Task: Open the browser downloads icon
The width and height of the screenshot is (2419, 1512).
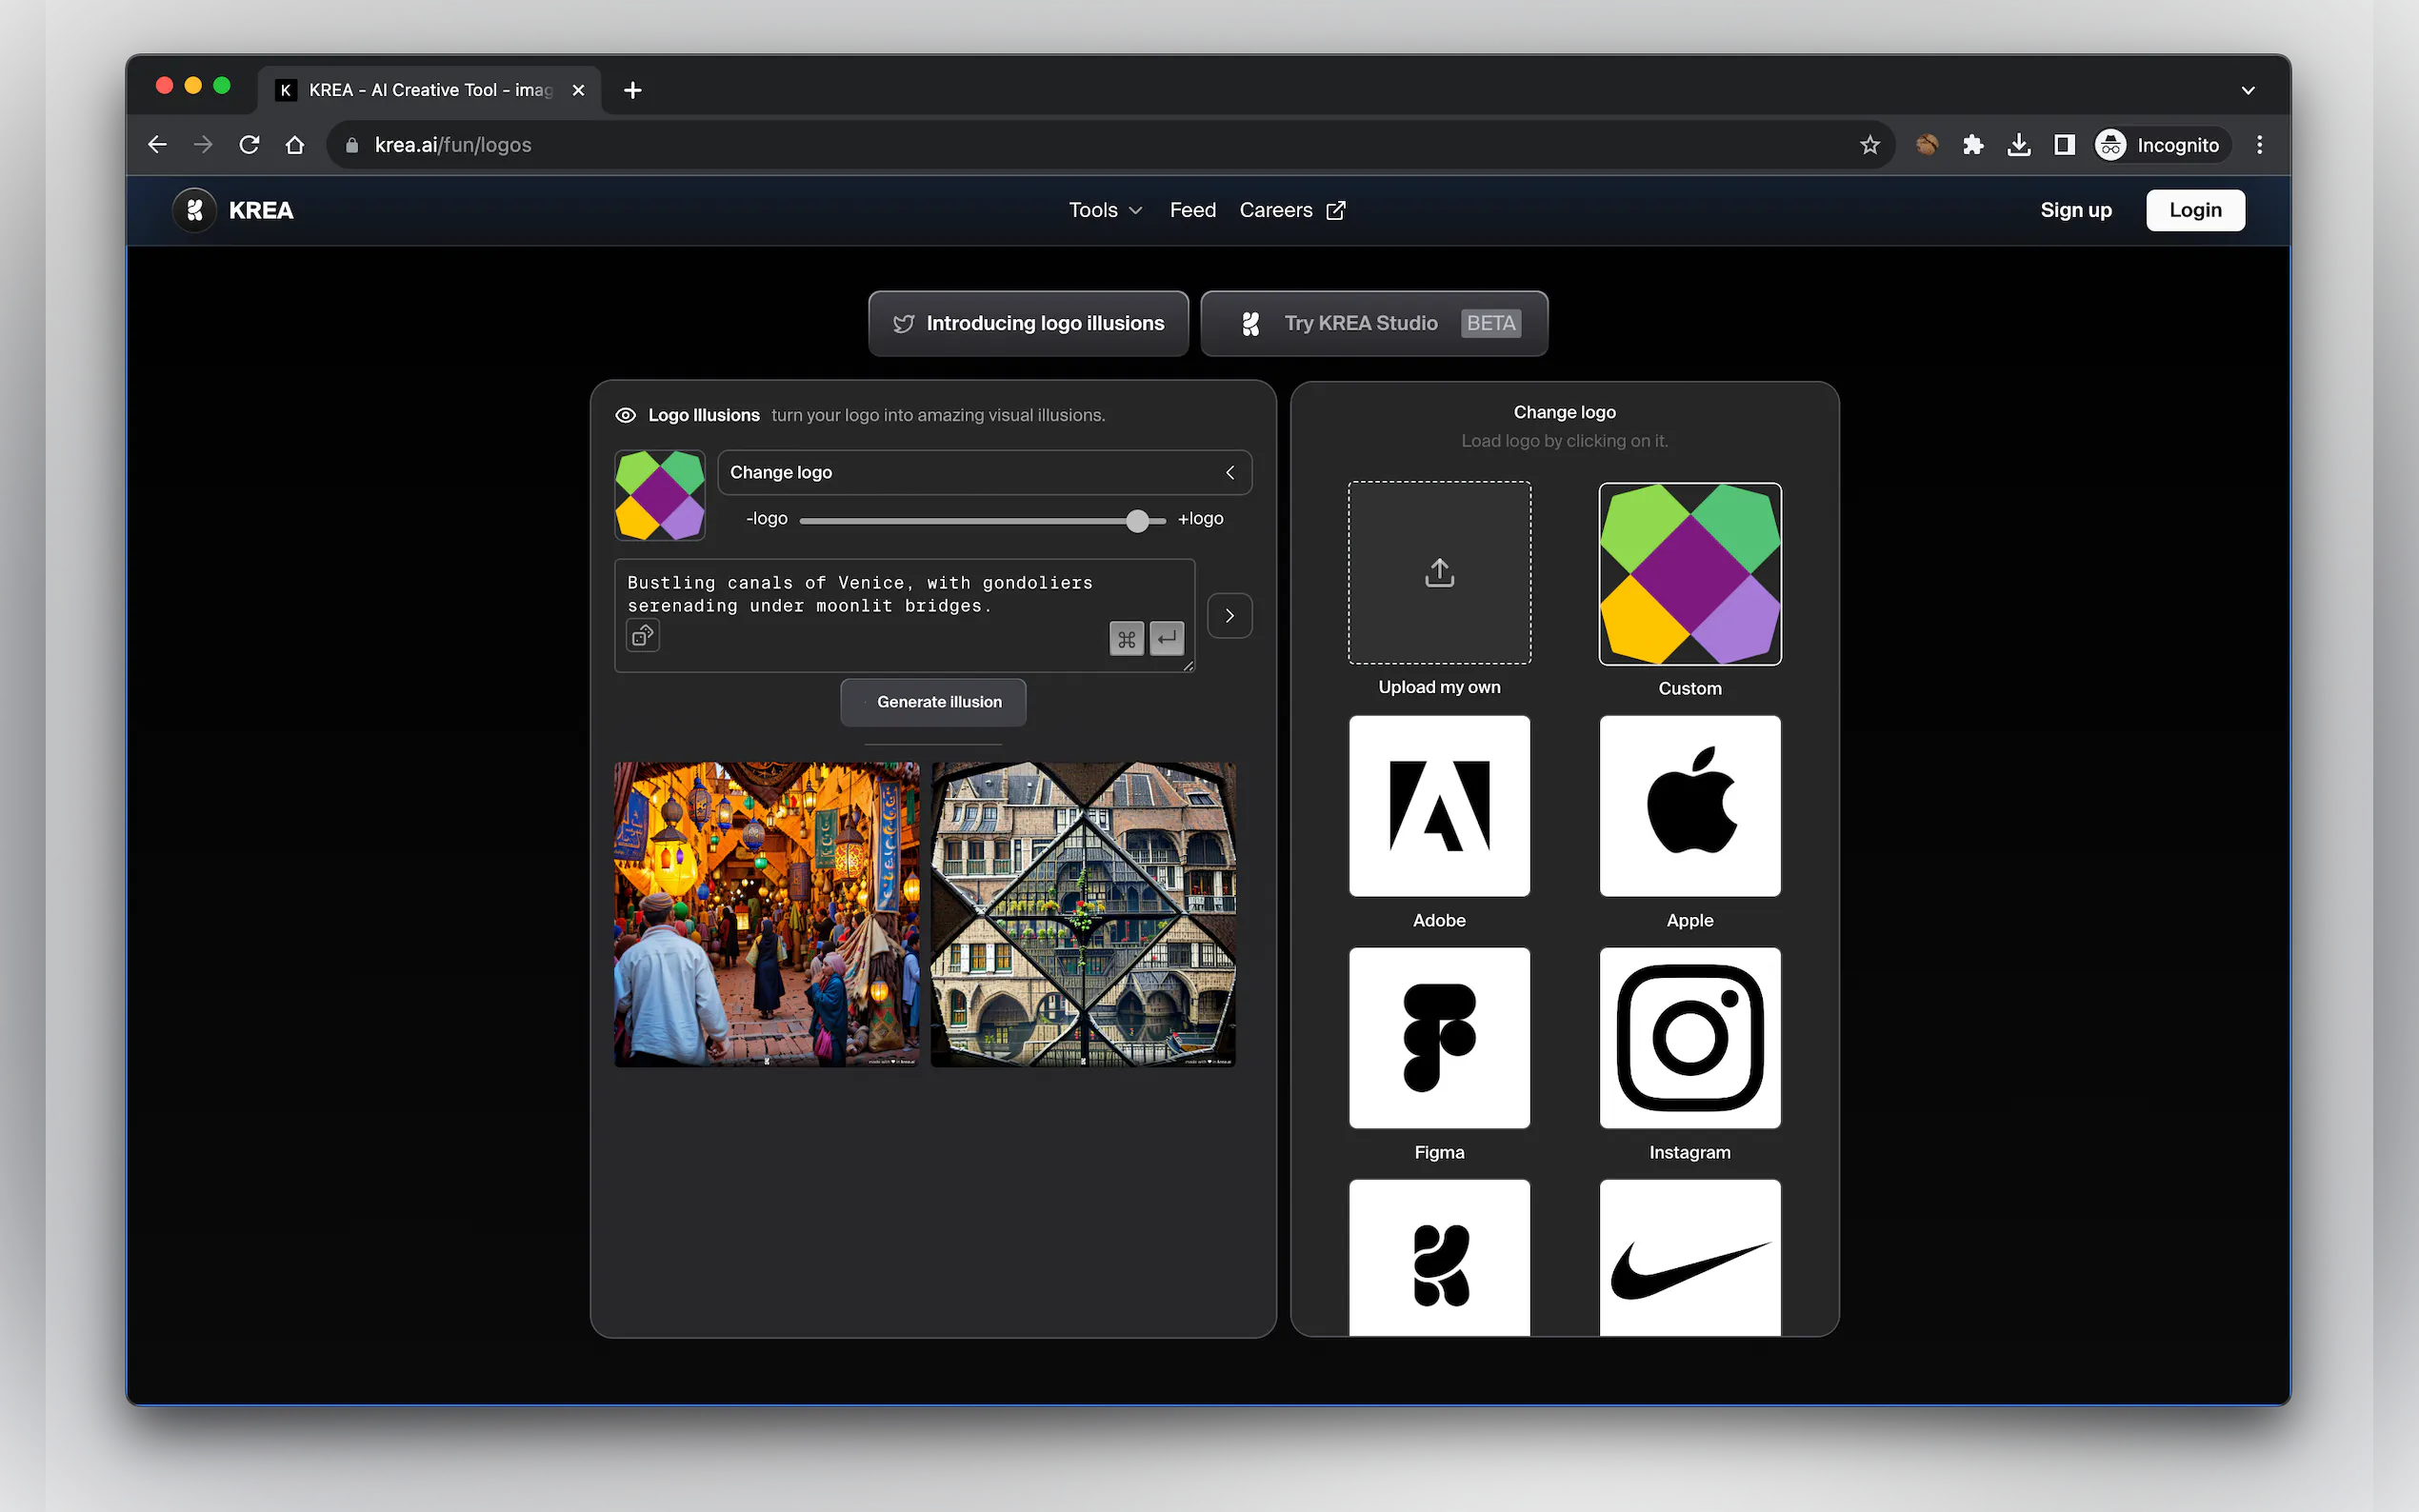Action: pos(2018,145)
